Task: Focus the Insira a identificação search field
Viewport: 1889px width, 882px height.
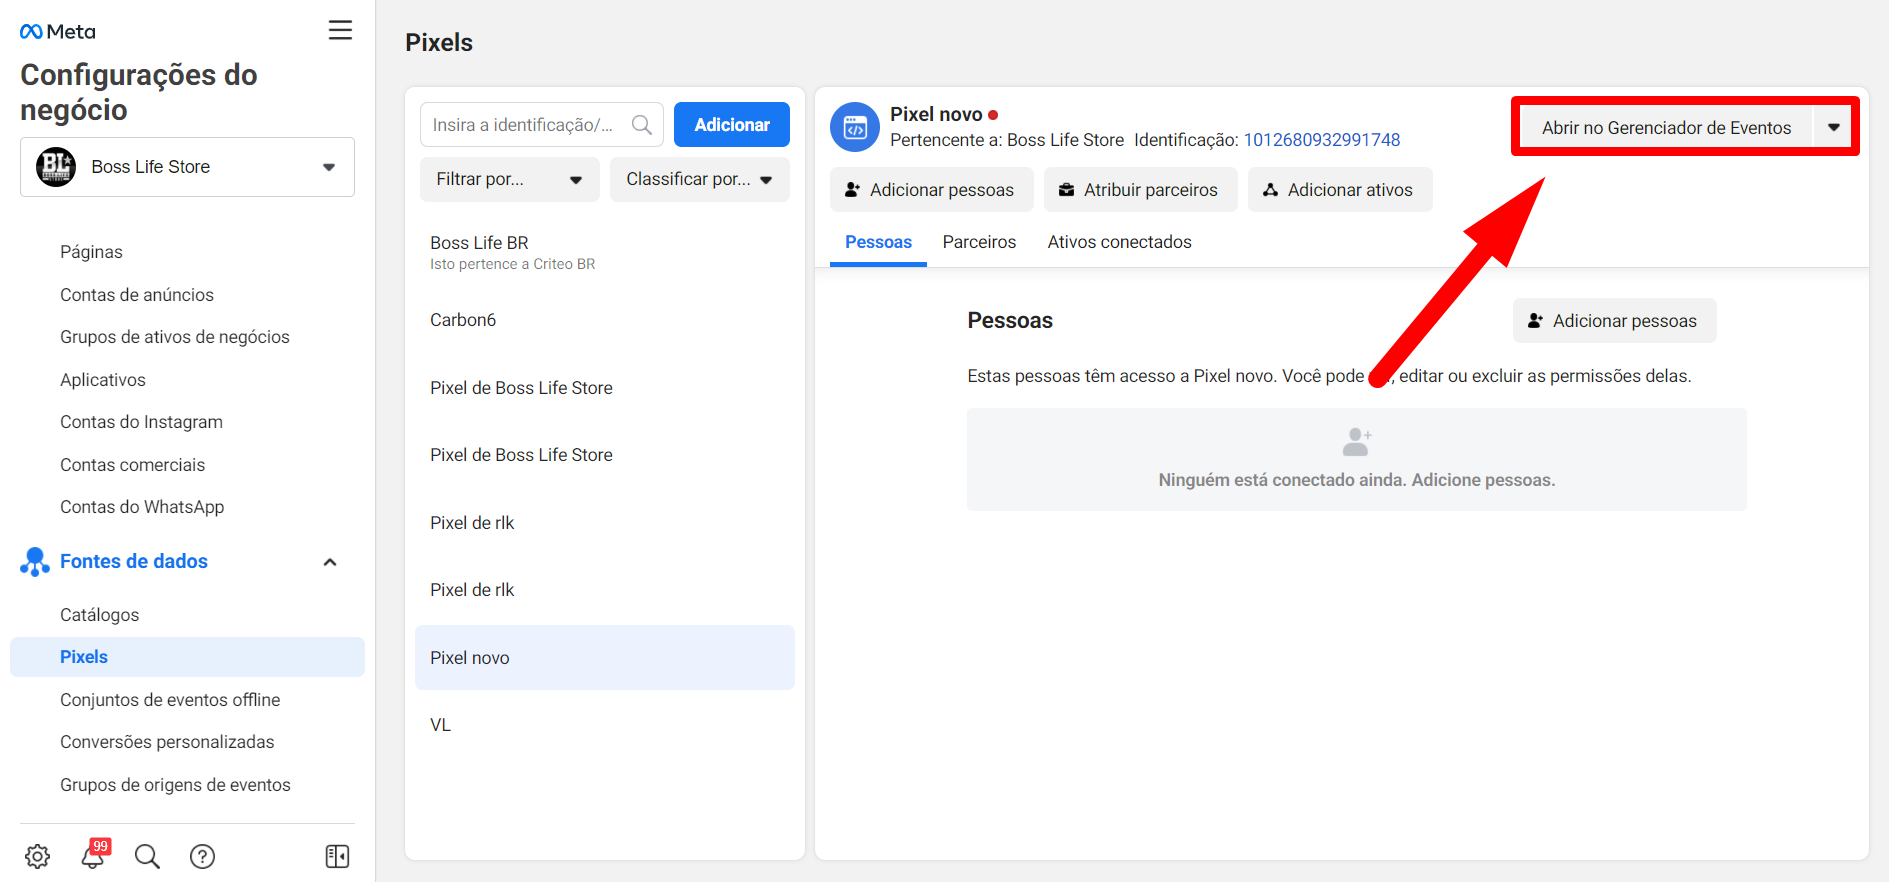Action: [541, 125]
